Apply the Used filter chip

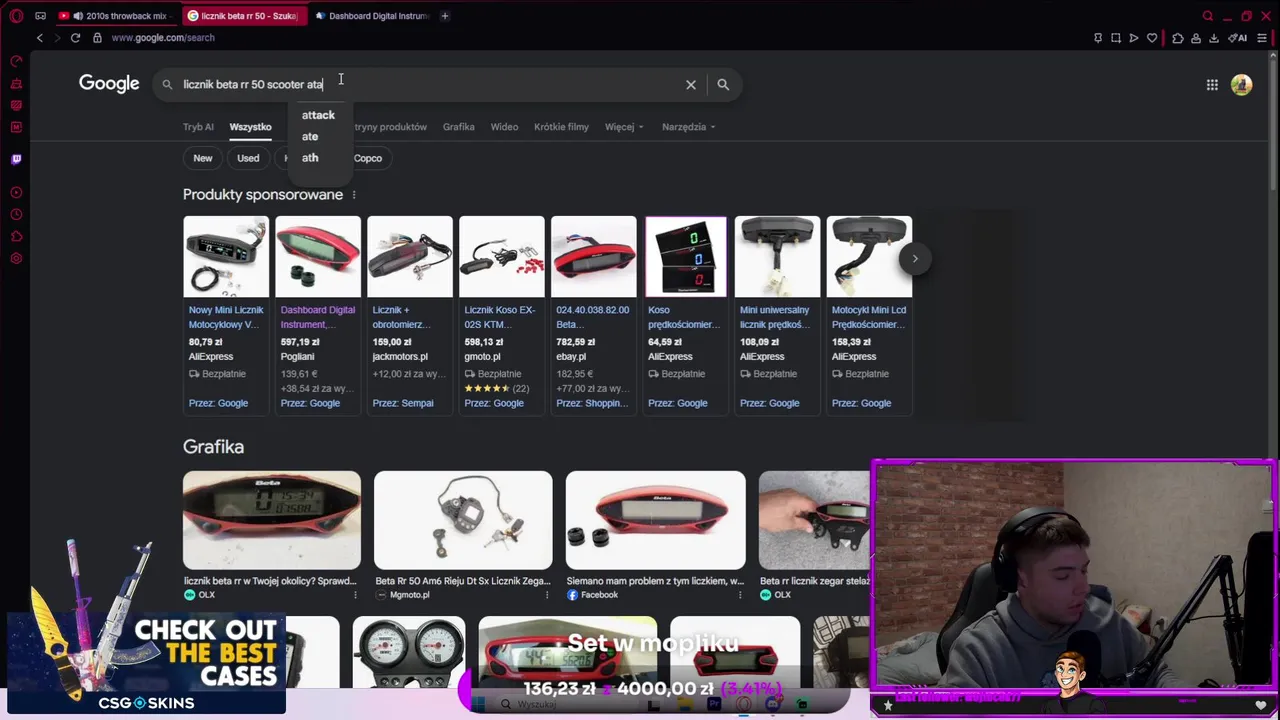(248, 158)
